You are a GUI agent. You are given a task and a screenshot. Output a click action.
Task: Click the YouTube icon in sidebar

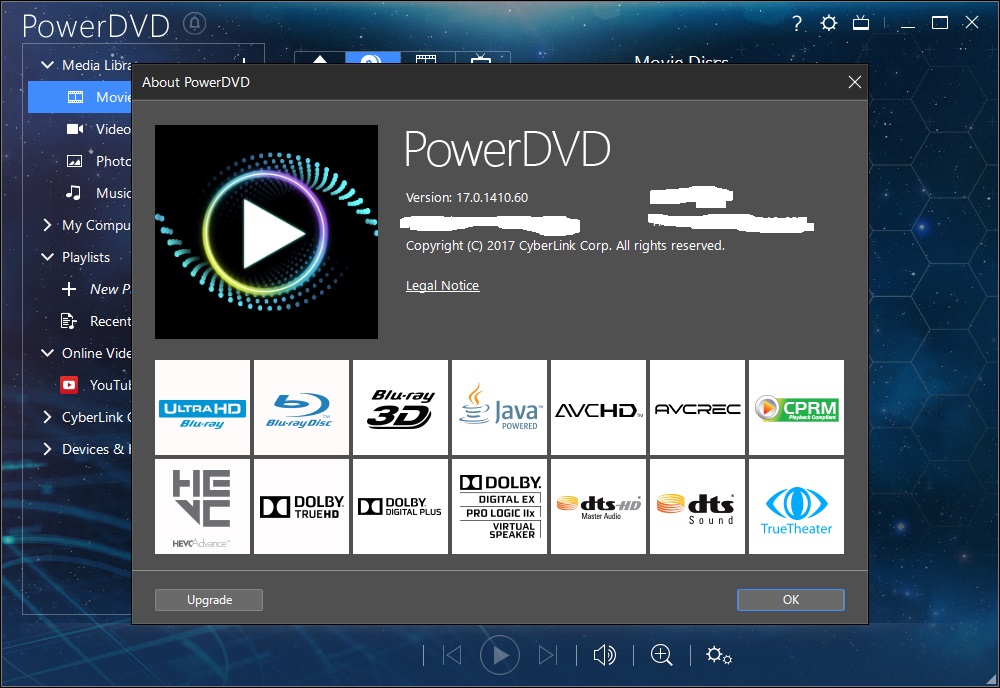[x=69, y=385]
